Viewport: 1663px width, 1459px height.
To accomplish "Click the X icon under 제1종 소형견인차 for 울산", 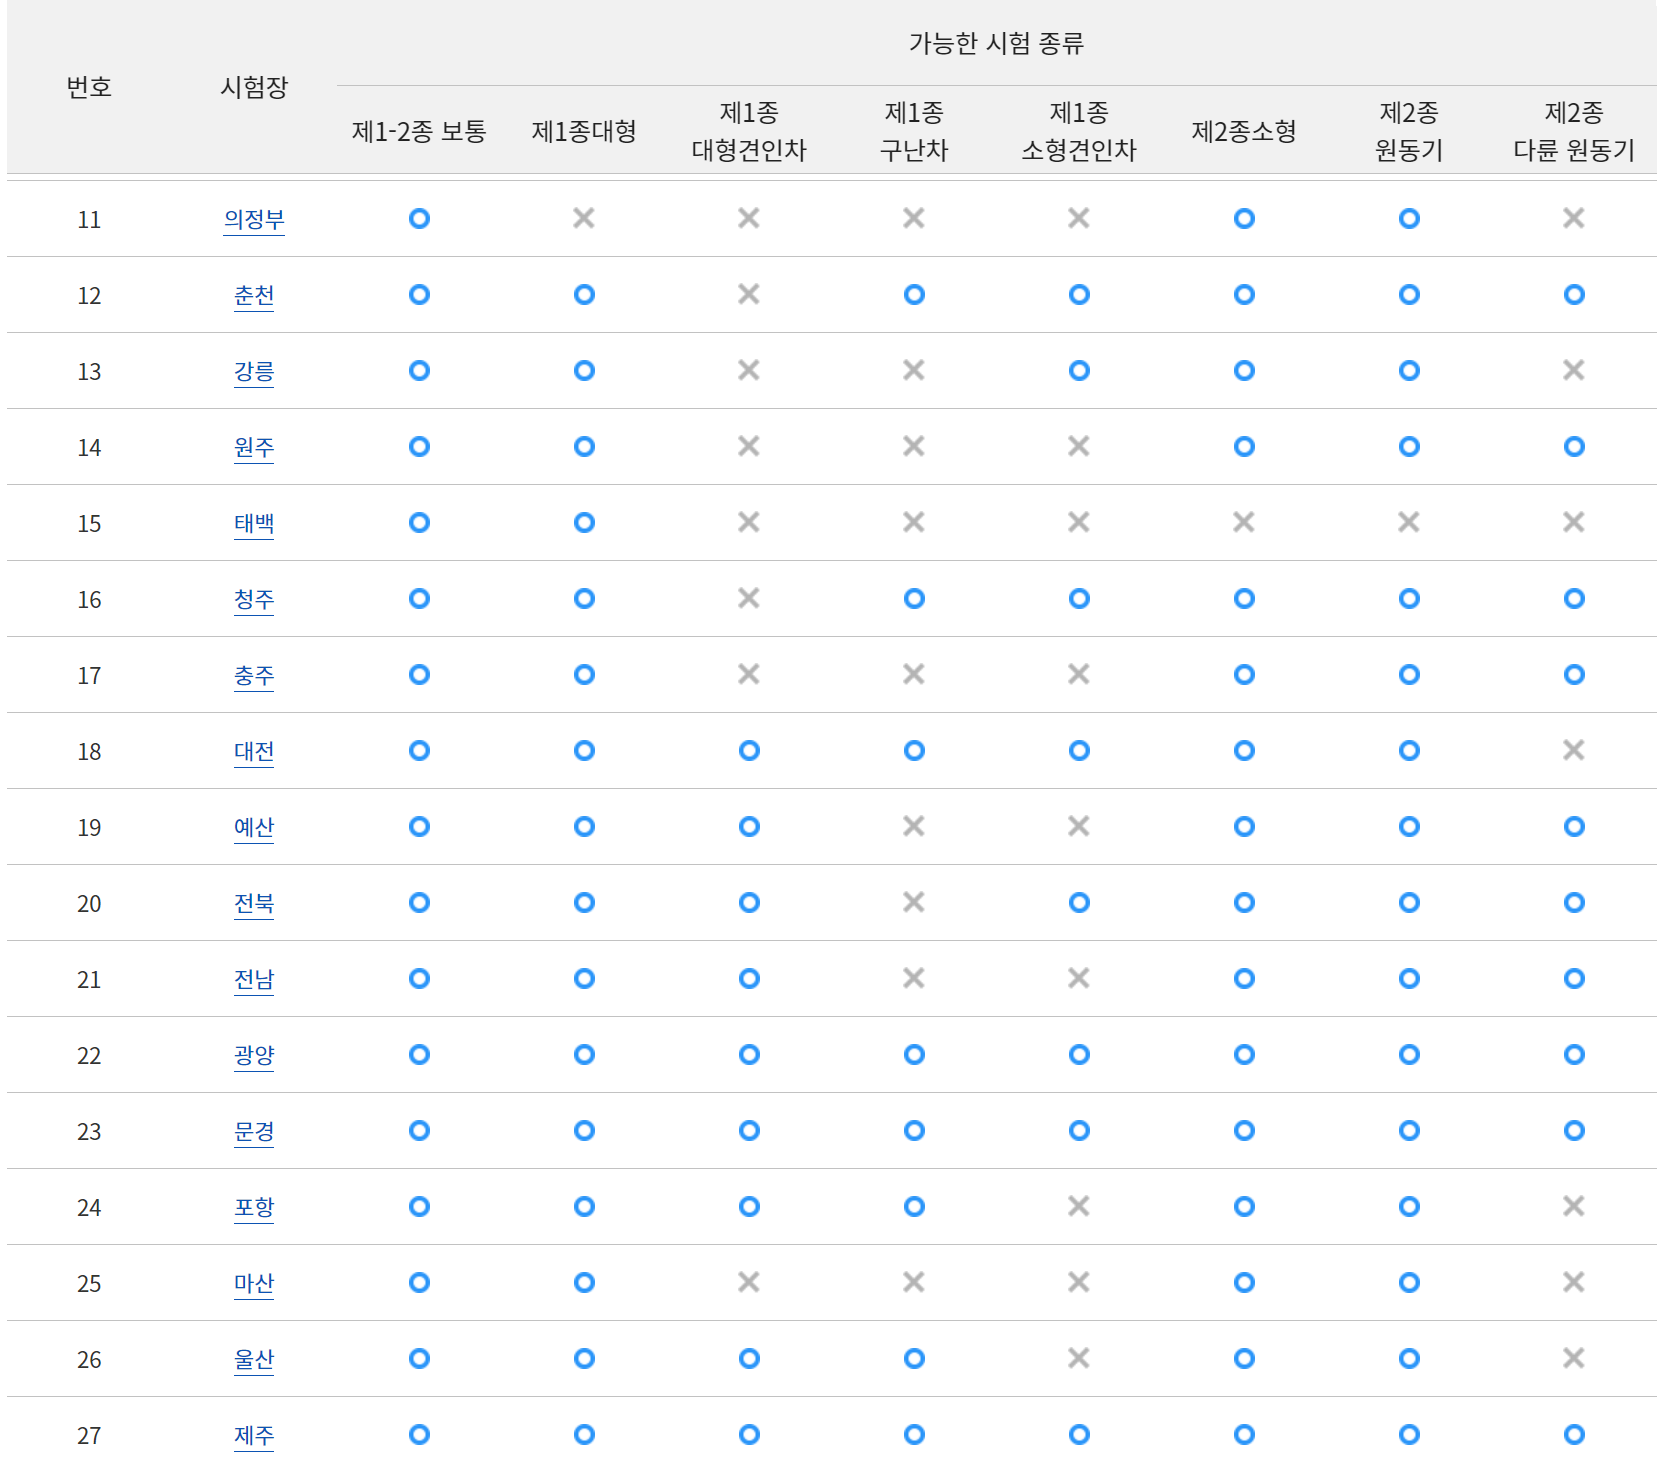I will point(1078,1359).
